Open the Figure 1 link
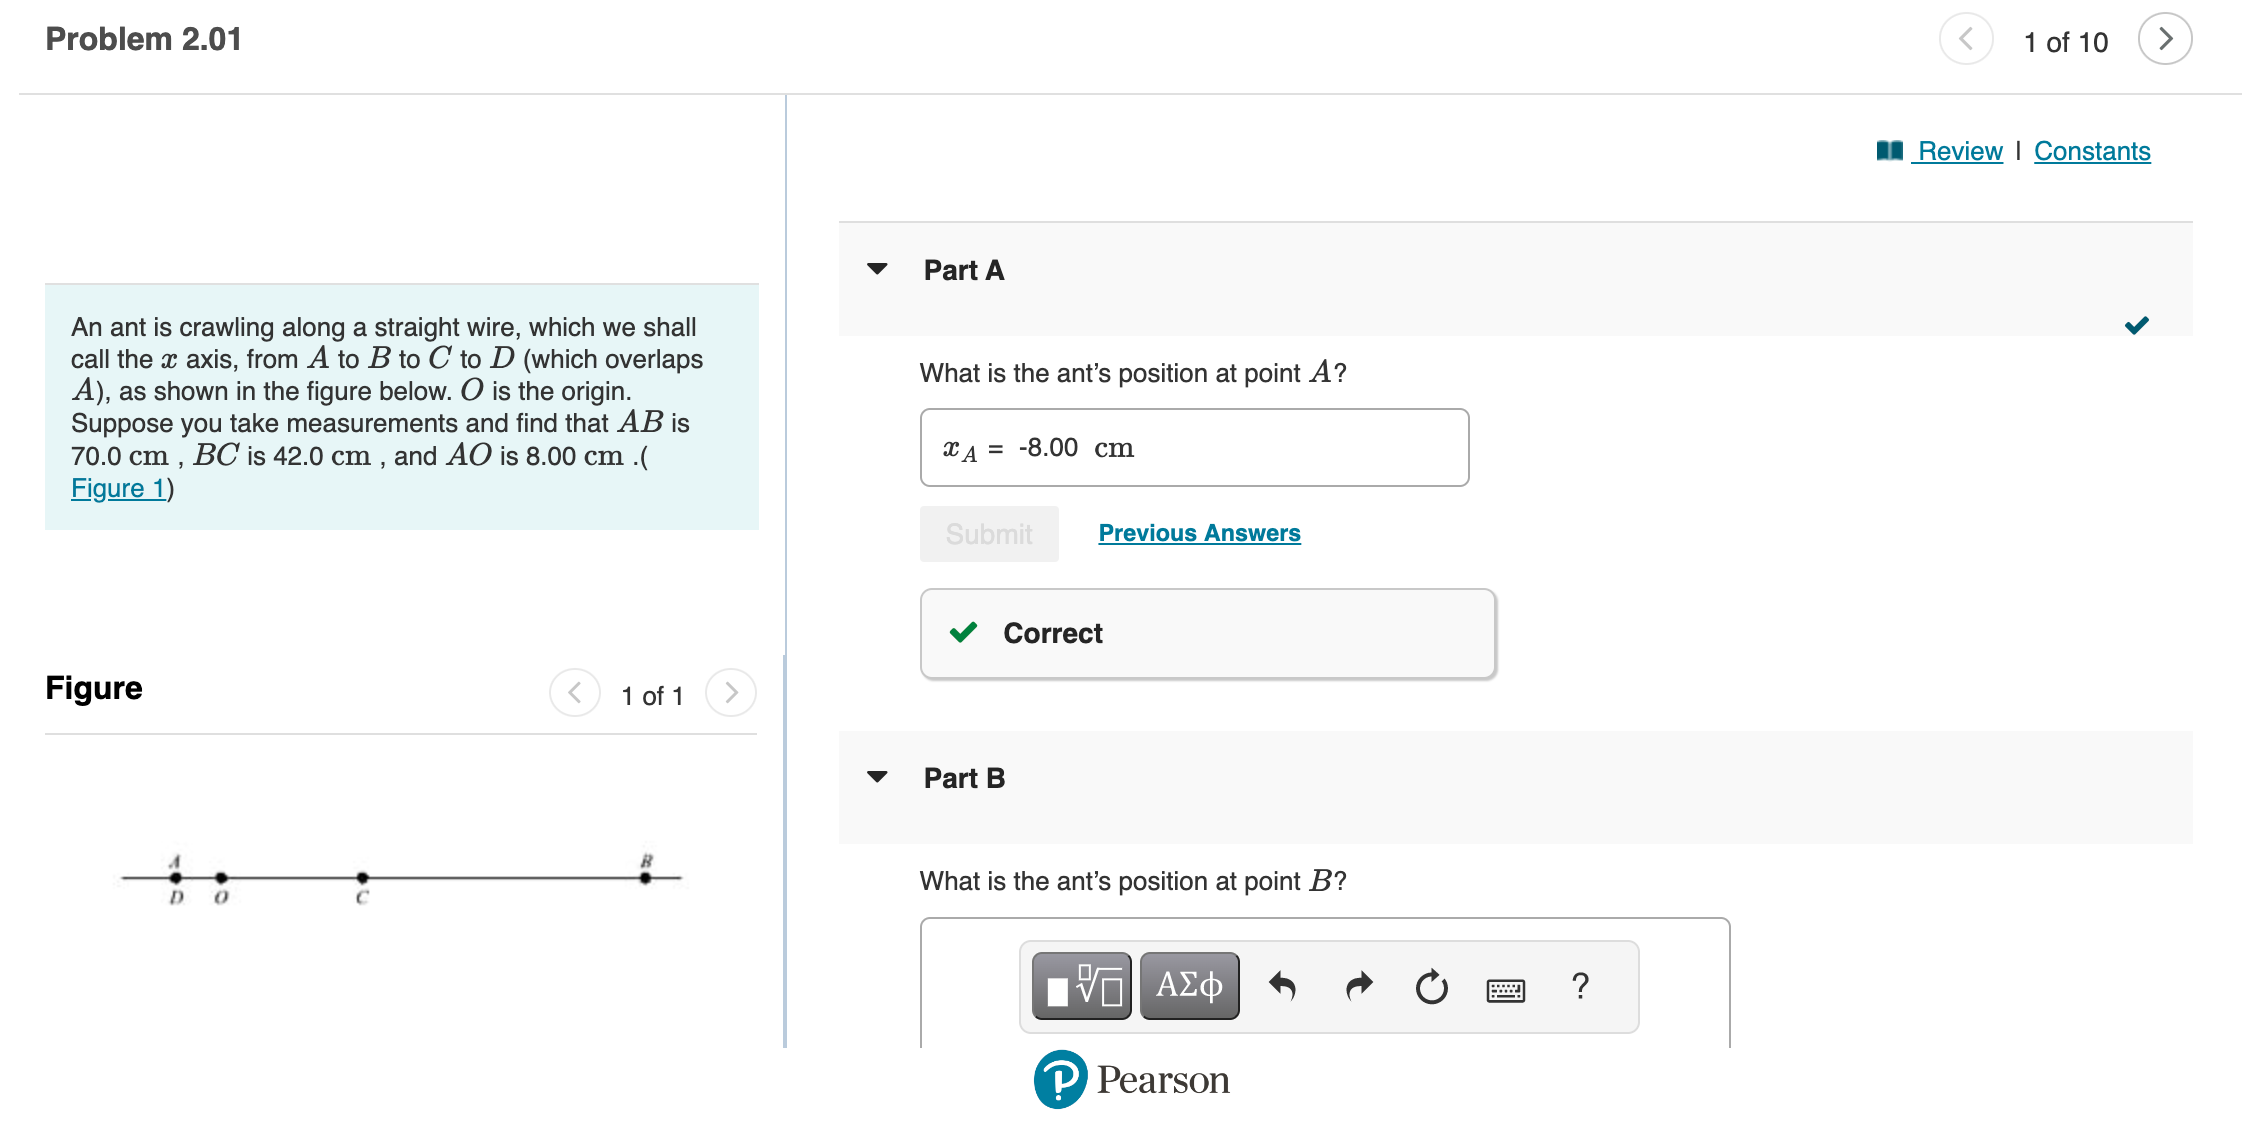The image size is (2242, 1124). [x=118, y=488]
